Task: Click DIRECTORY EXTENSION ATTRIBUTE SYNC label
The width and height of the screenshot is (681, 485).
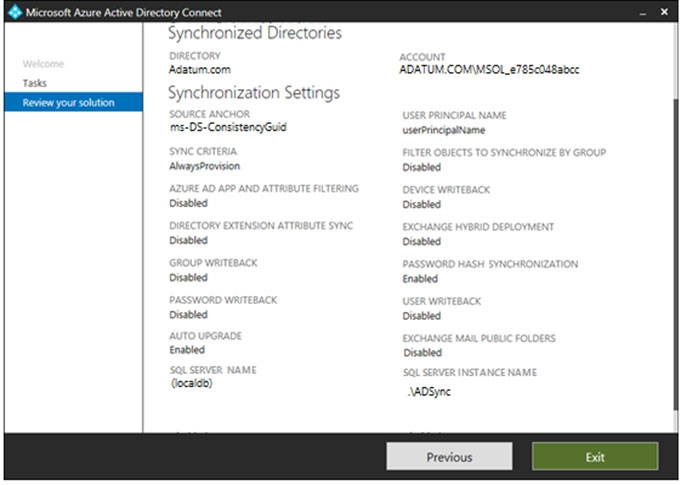Action: coord(261,226)
